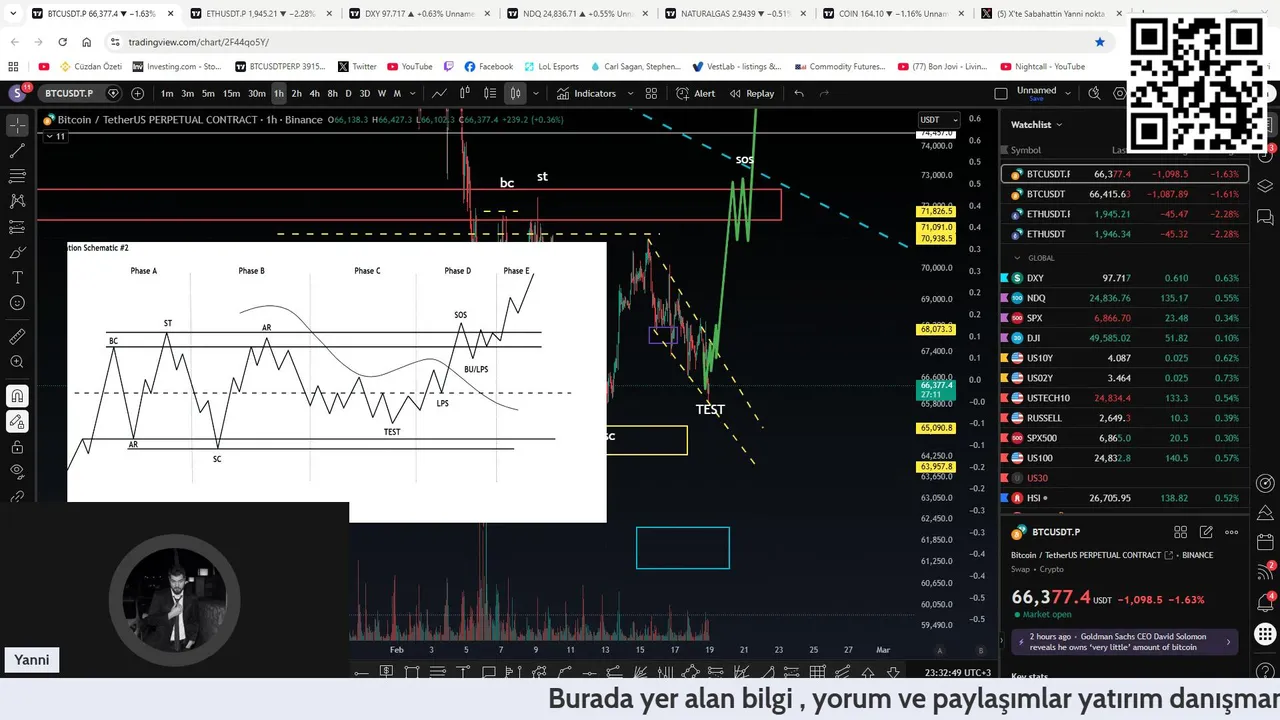This screenshot has width=1280, height=720.
Task: Select the Zoom In tool
Action: tap(17, 362)
